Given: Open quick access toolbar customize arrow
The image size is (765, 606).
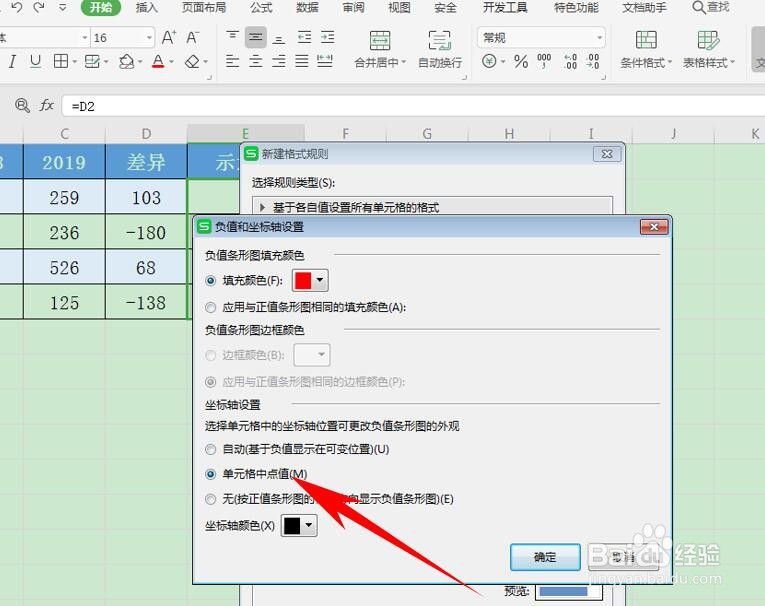Looking at the screenshot, I should [62, 7].
